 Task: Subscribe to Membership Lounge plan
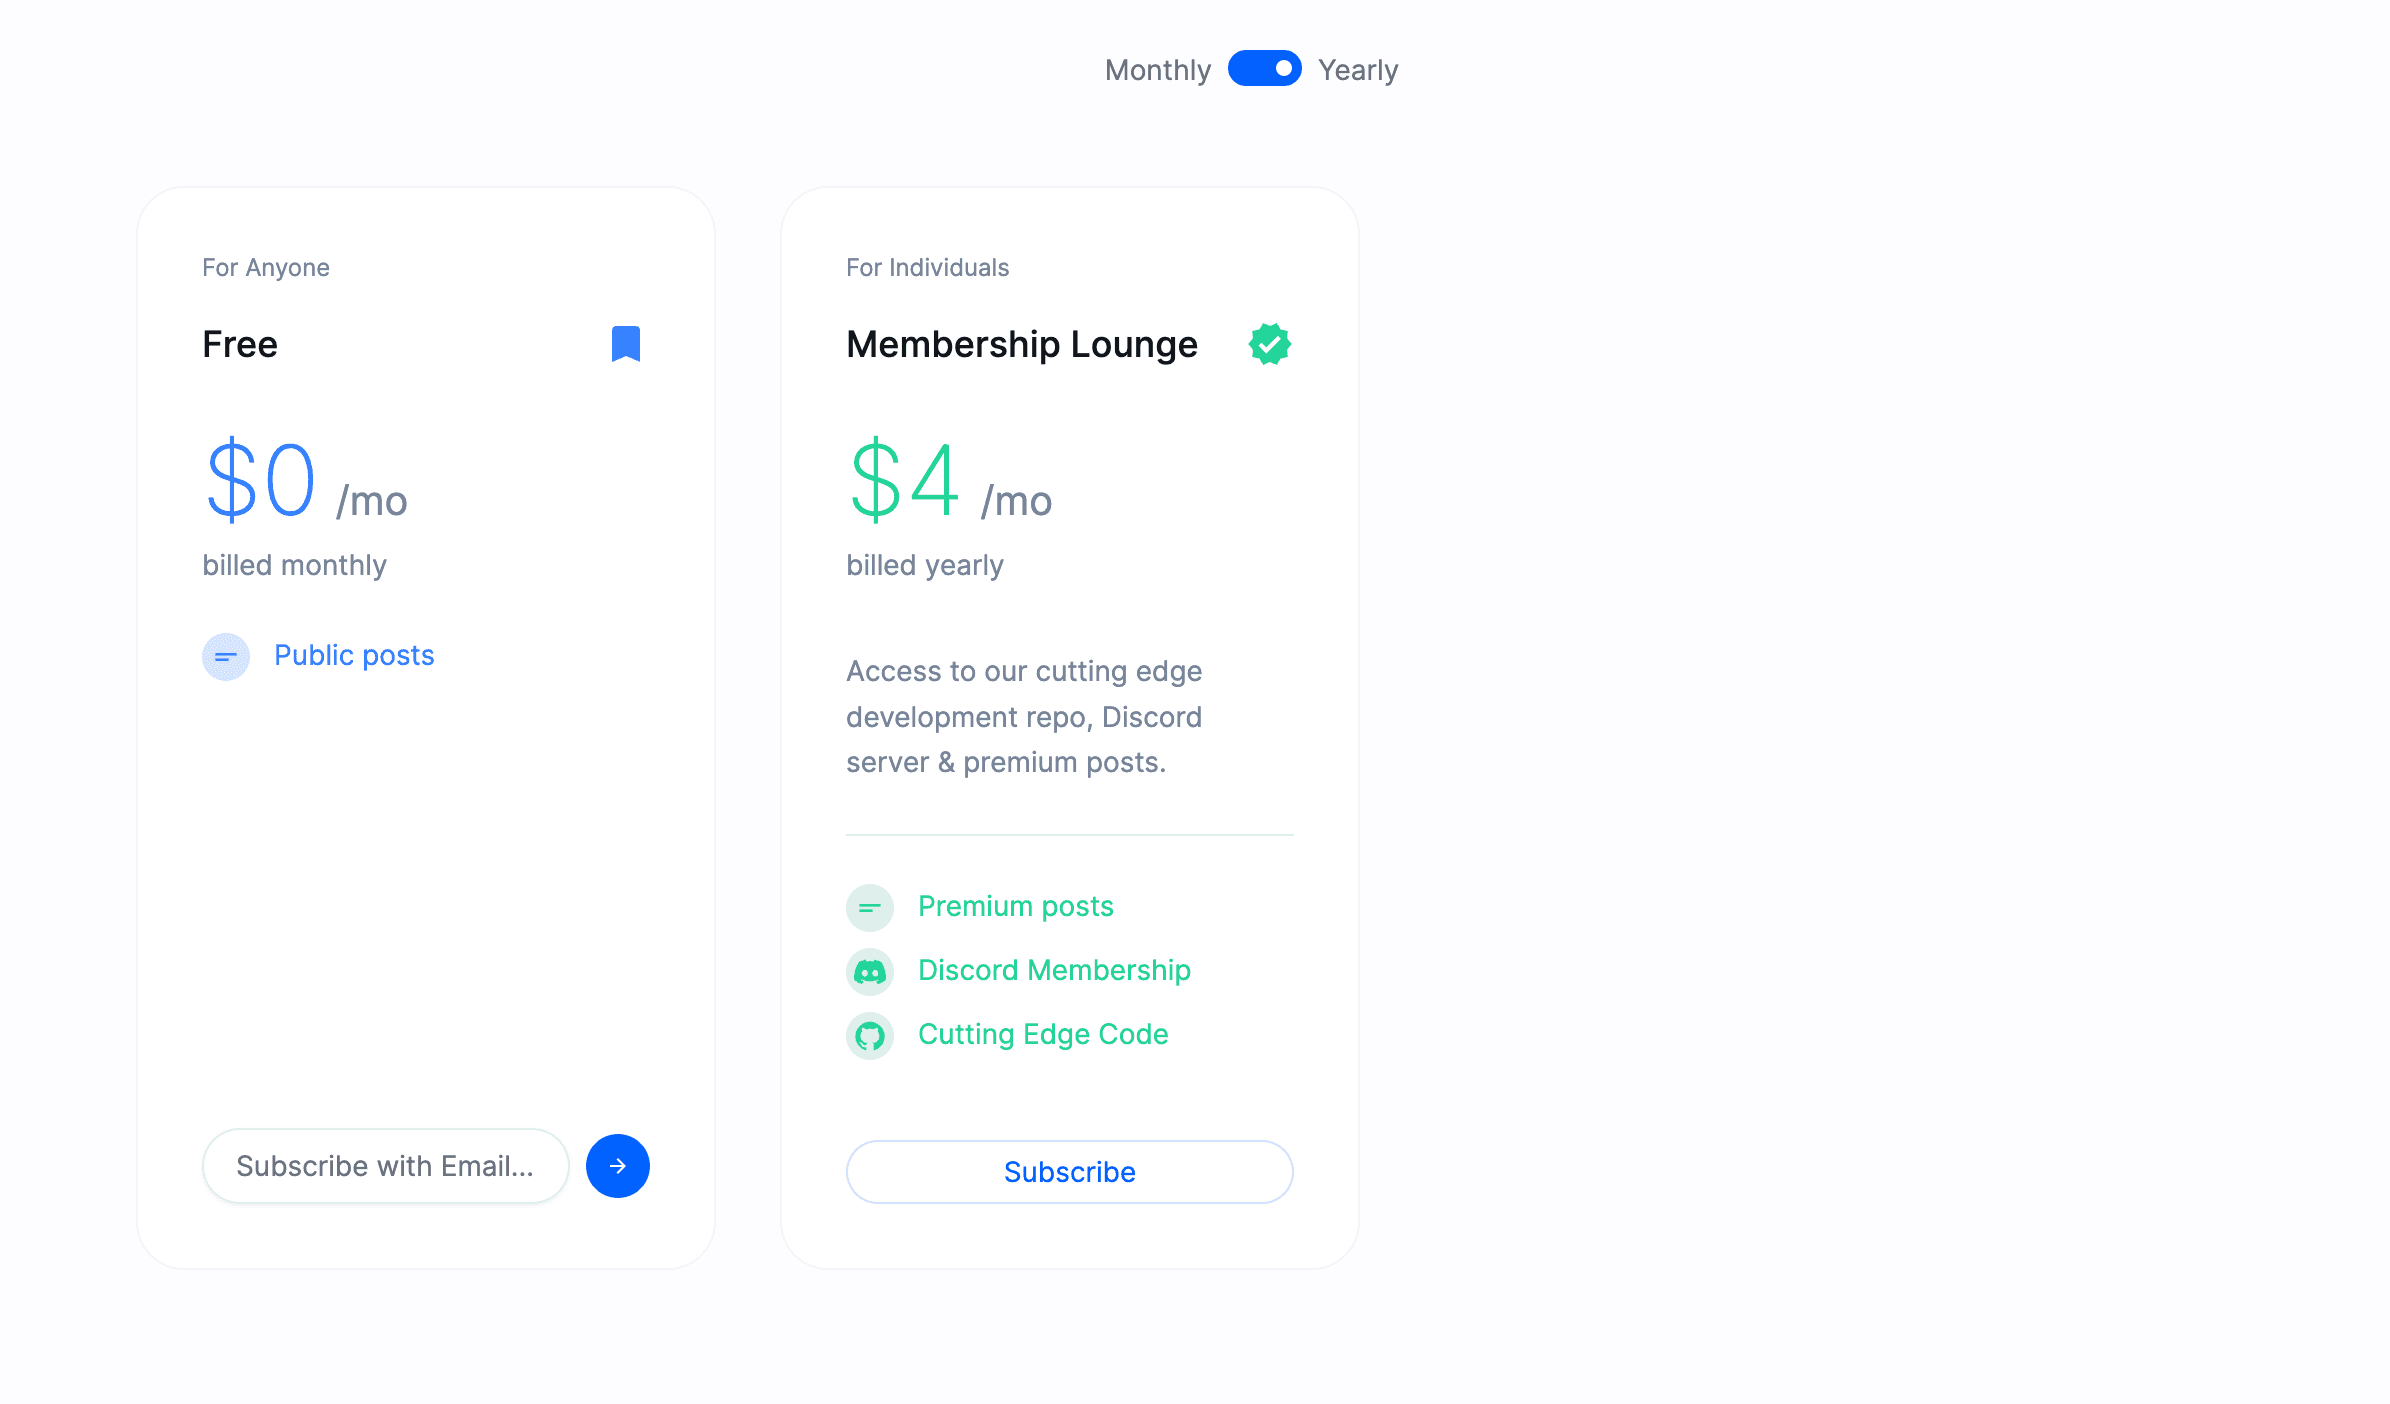(1070, 1170)
